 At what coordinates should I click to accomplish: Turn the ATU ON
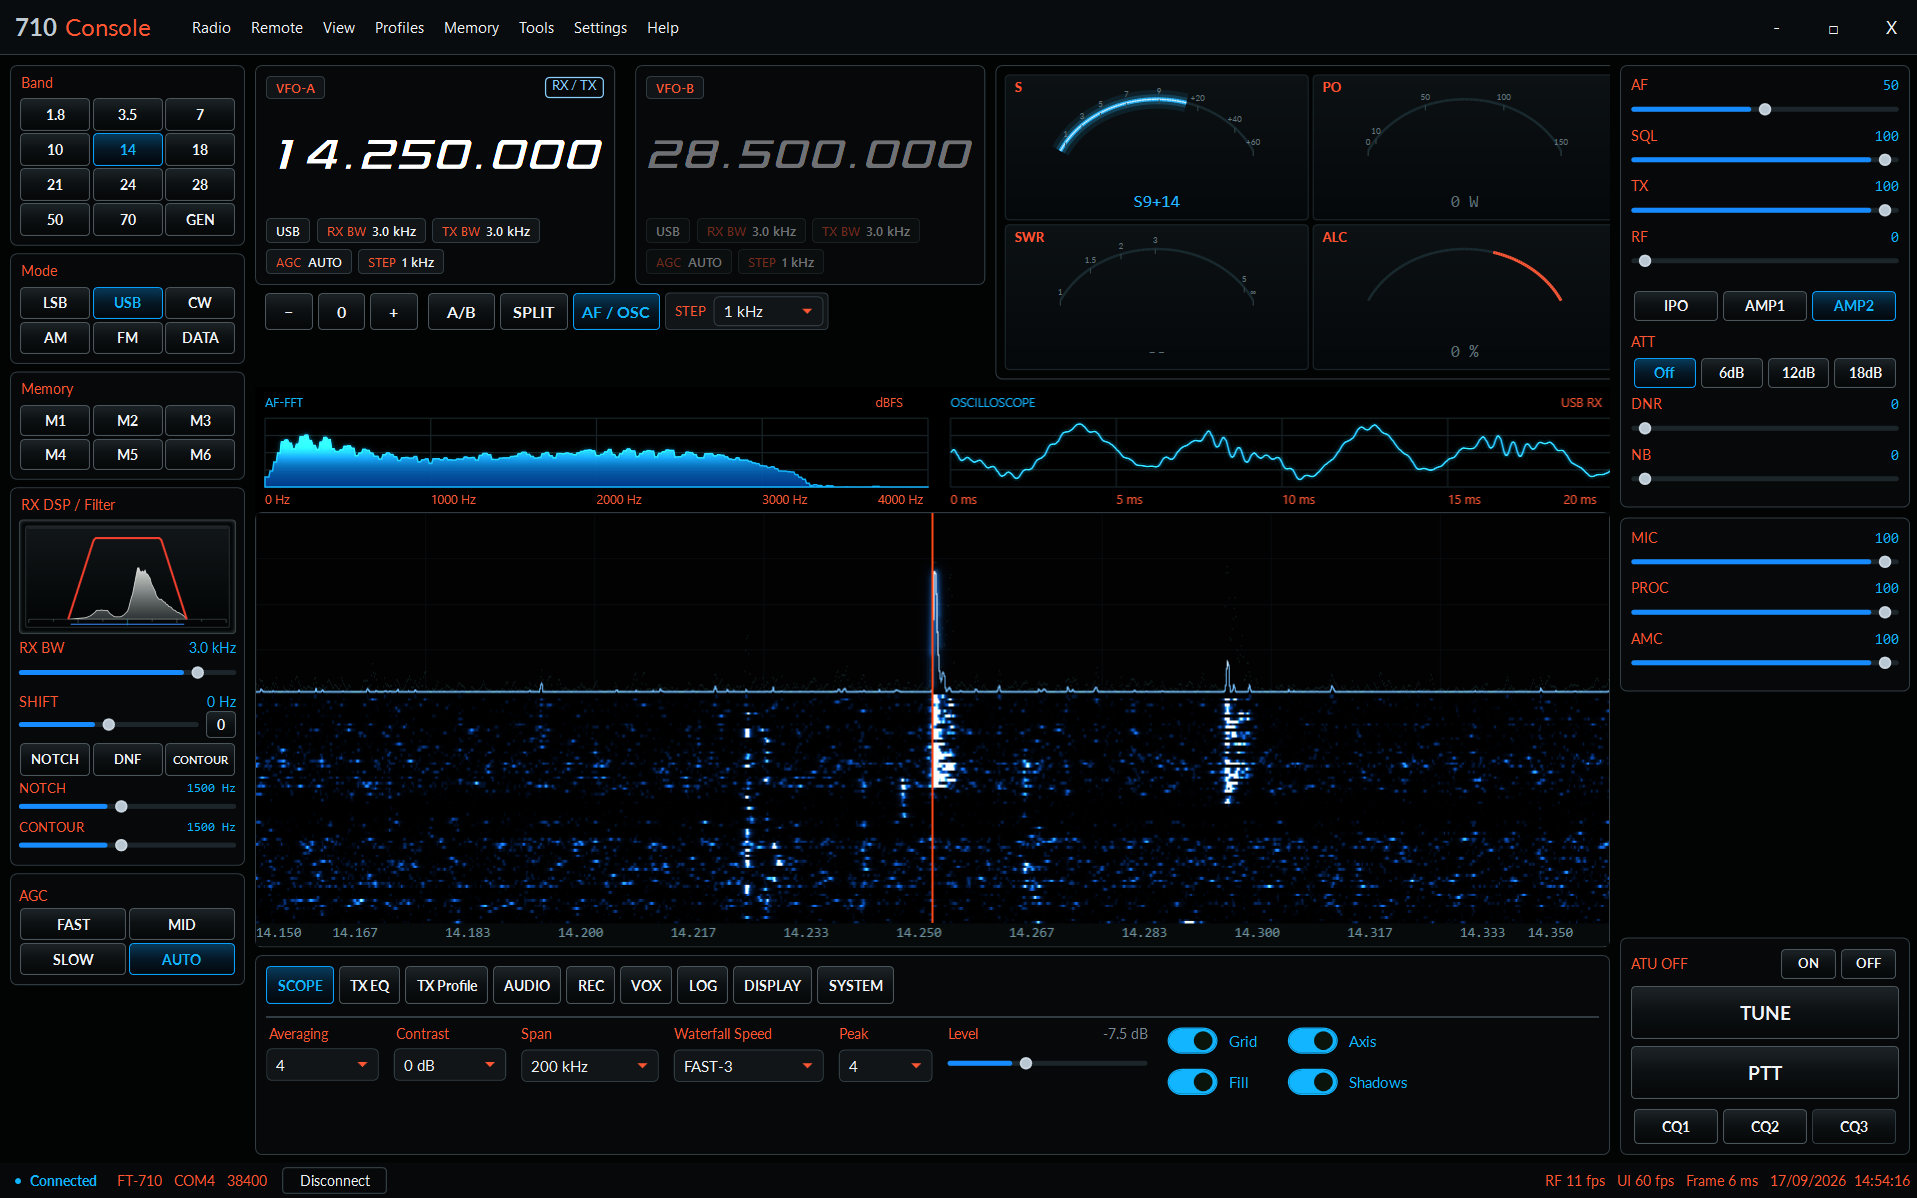click(1808, 963)
